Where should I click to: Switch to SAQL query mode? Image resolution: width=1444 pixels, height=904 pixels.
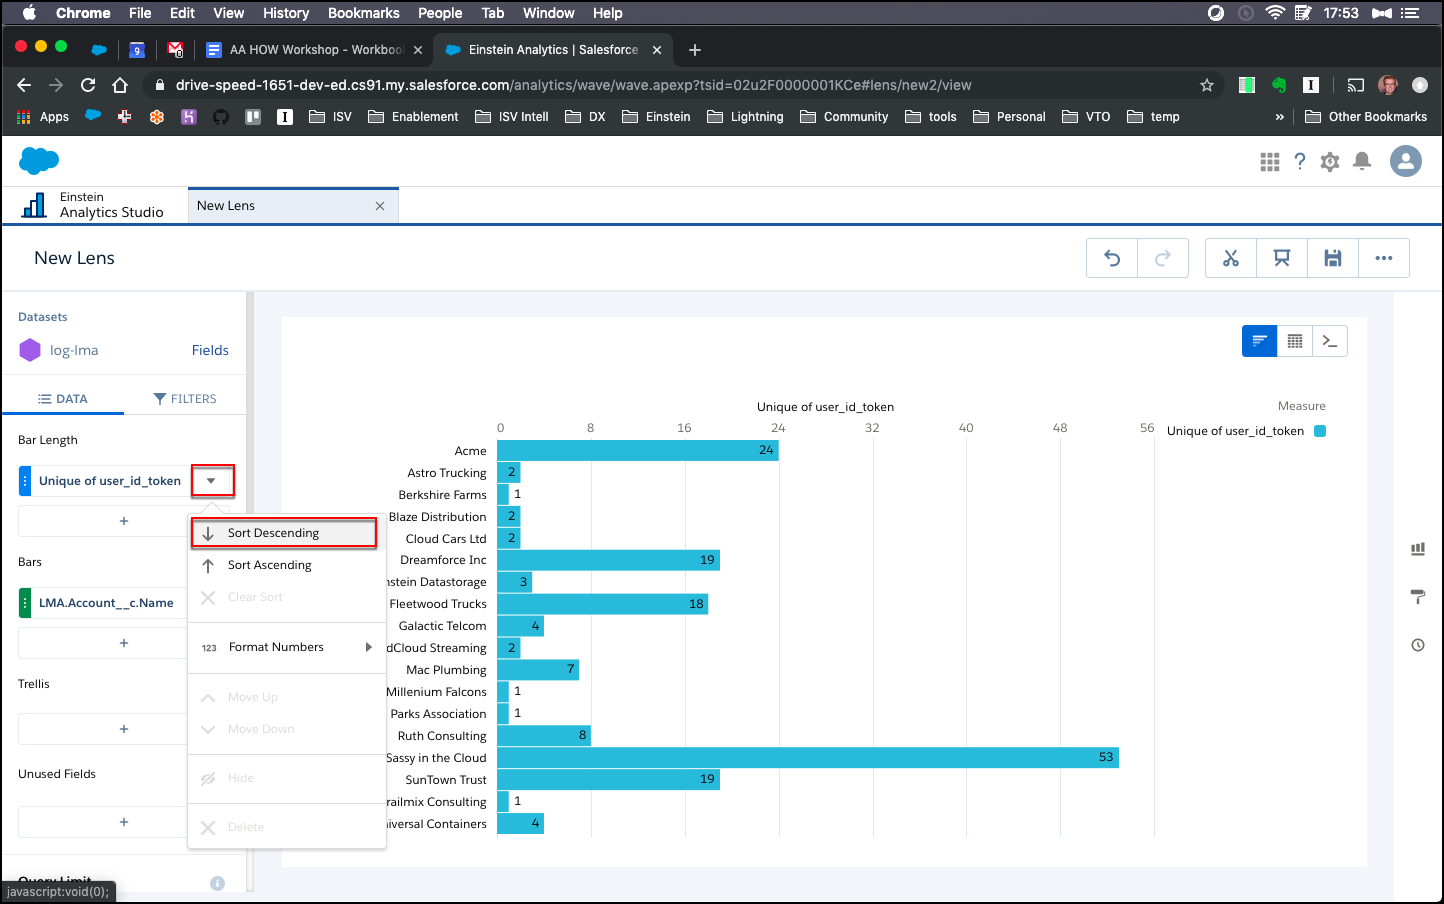(x=1330, y=341)
